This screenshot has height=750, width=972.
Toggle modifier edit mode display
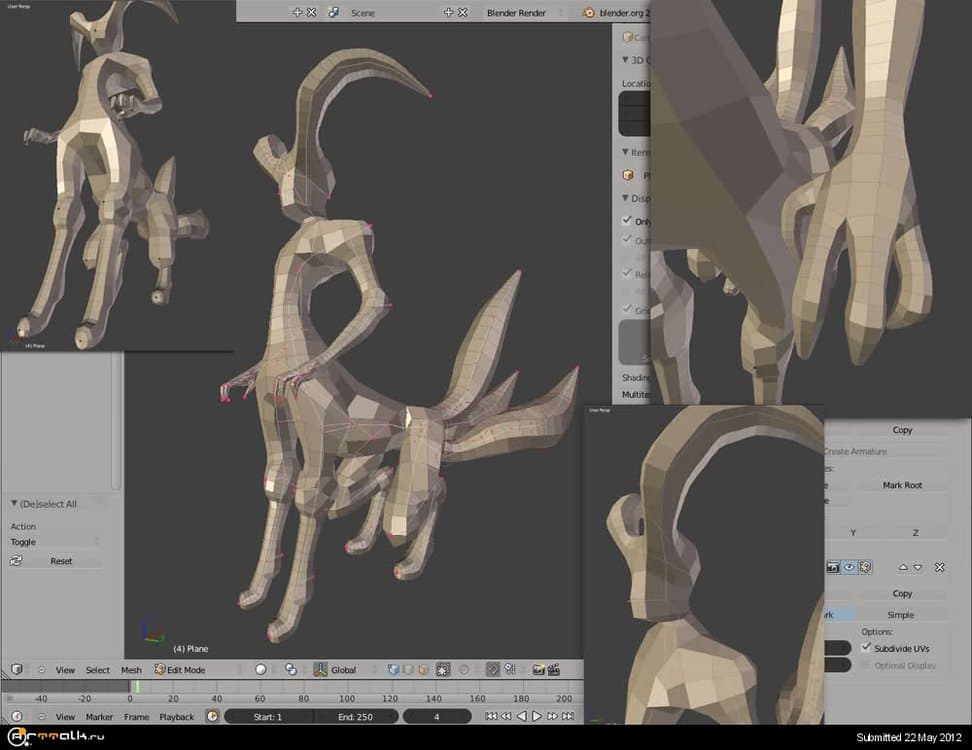click(x=864, y=567)
